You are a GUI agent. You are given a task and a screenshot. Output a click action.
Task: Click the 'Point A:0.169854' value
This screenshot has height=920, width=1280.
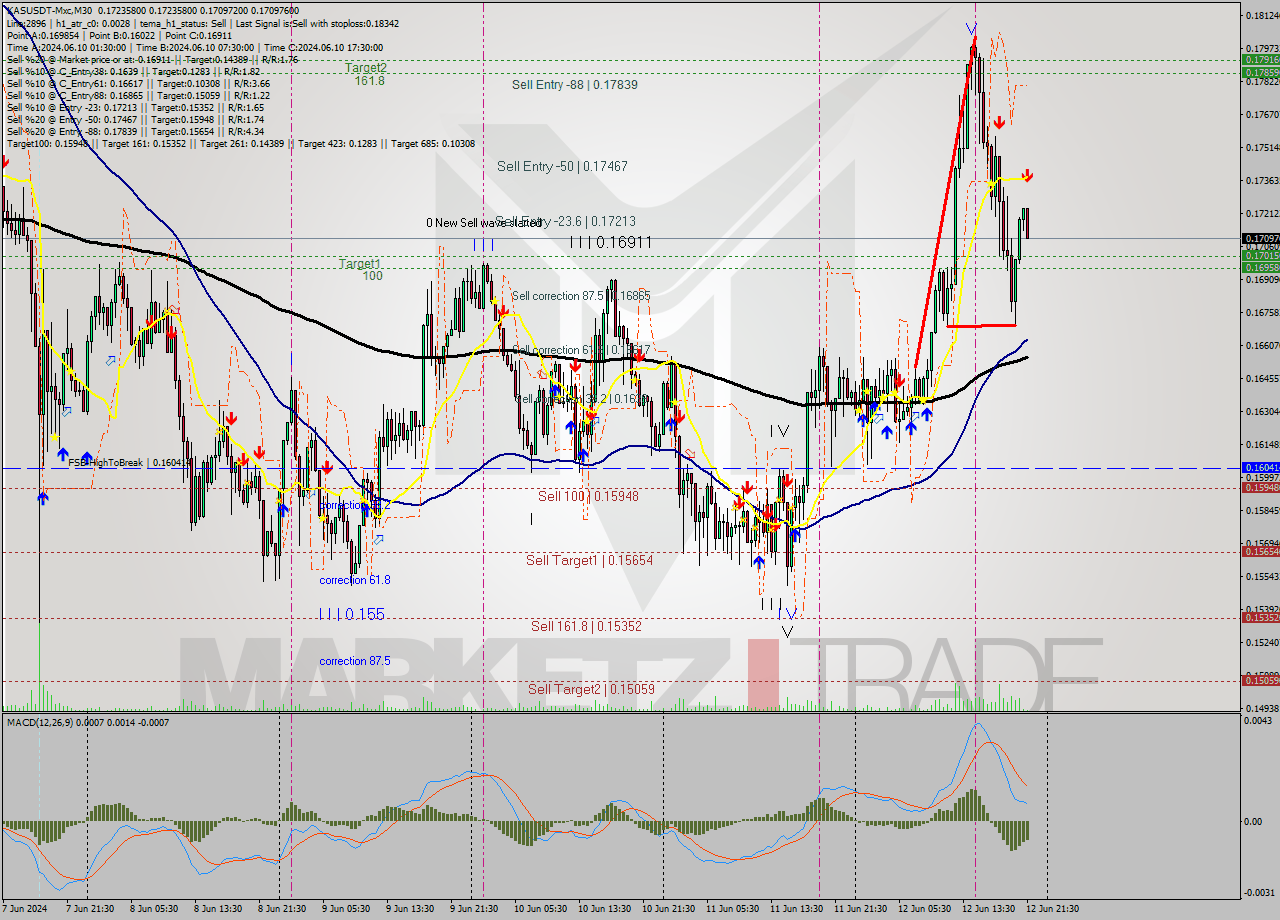pyautogui.click(x=42, y=34)
